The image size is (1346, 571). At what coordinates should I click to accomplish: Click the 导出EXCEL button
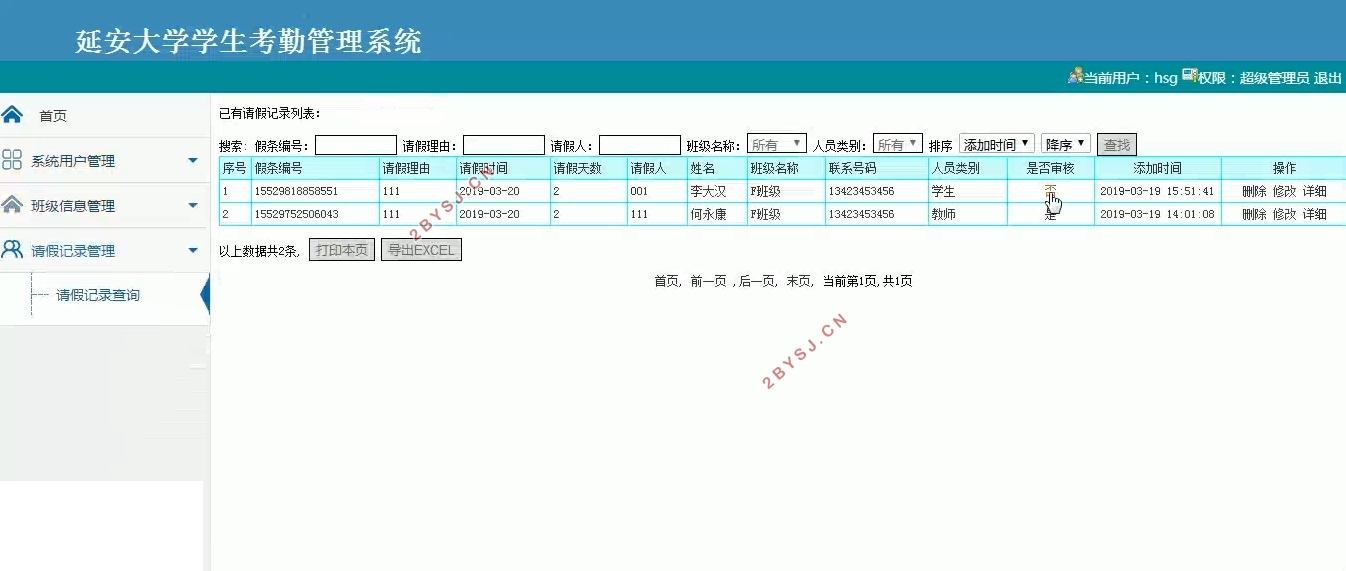421,250
